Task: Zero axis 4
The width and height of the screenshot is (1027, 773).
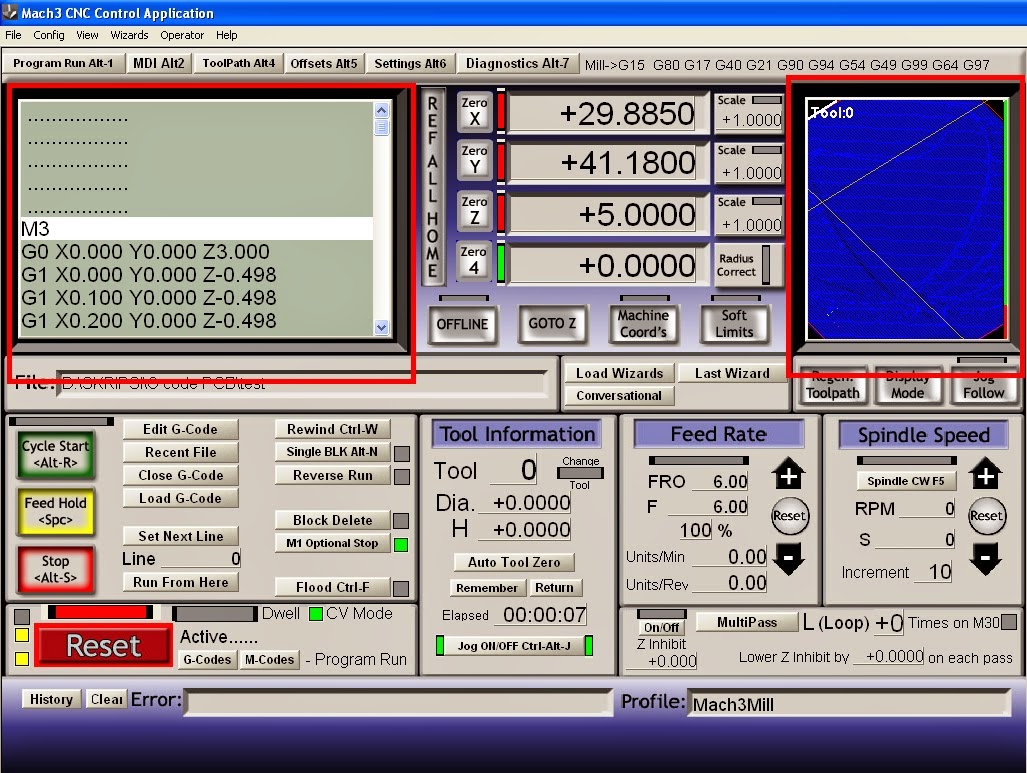Action: [x=474, y=260]
